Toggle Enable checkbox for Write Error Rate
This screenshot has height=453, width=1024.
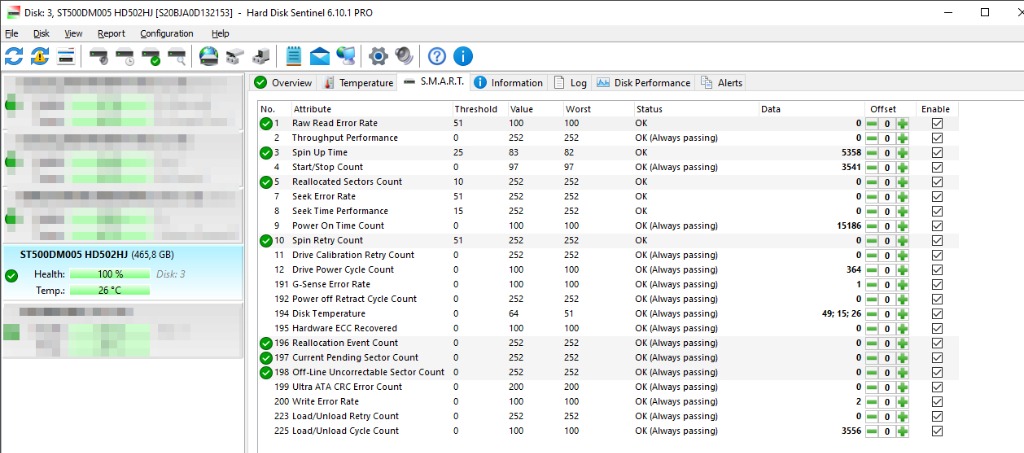tap(937, 402)
